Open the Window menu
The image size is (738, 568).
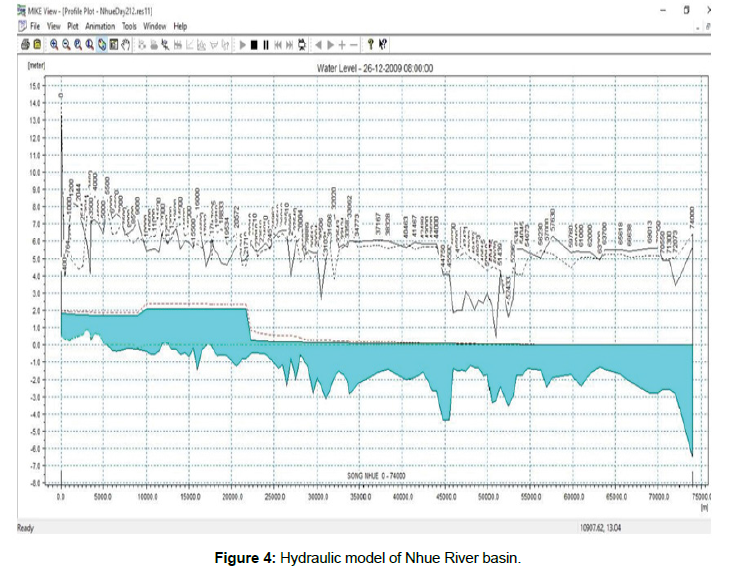[x=155, y=26]
